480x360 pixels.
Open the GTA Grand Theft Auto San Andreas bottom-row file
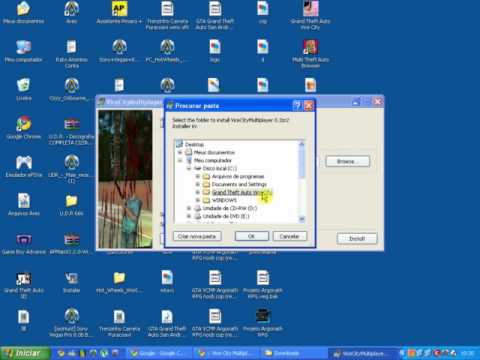167,322
